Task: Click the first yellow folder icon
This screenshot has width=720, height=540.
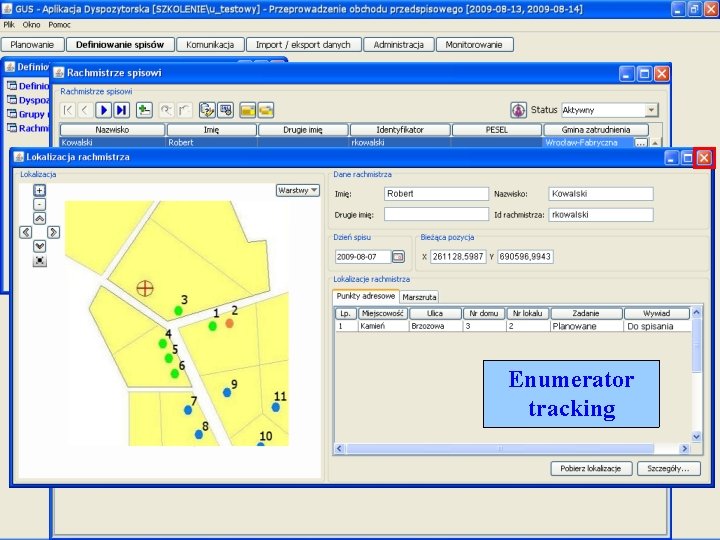Action: pyautogui.click(x=248, y=110)
